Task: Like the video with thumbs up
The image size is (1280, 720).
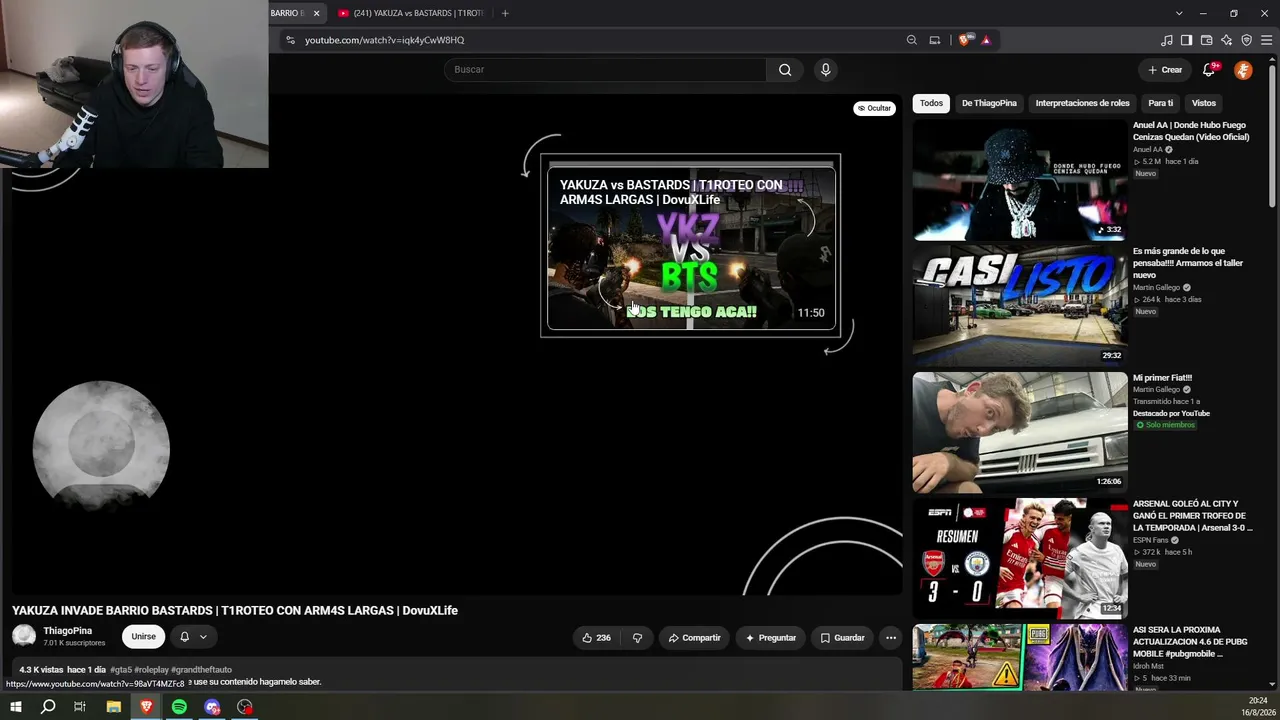Action: point(596,638)
